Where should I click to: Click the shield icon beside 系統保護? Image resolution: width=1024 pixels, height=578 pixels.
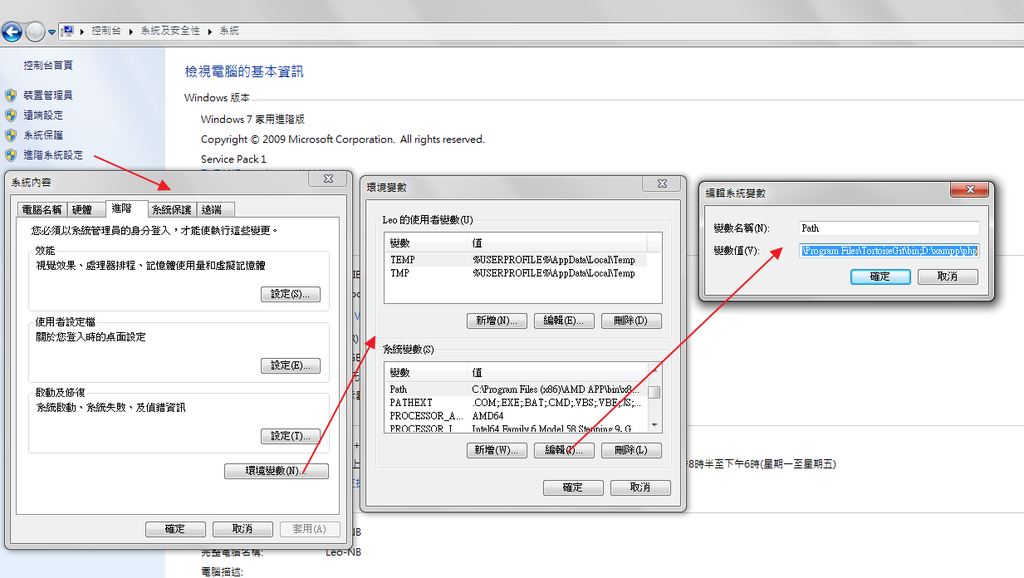[x=10, y=135]
